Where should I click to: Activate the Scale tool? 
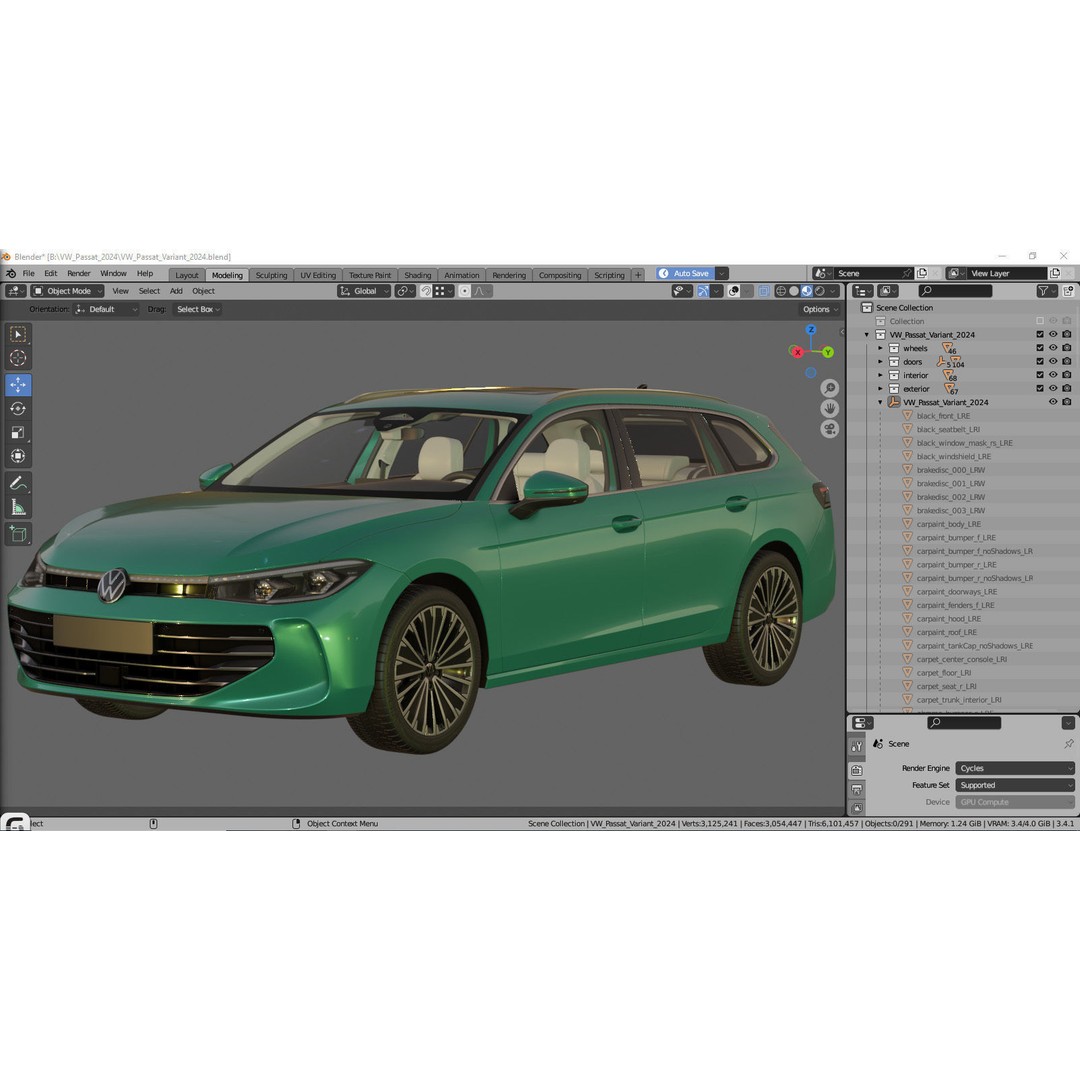coord(18,433)
